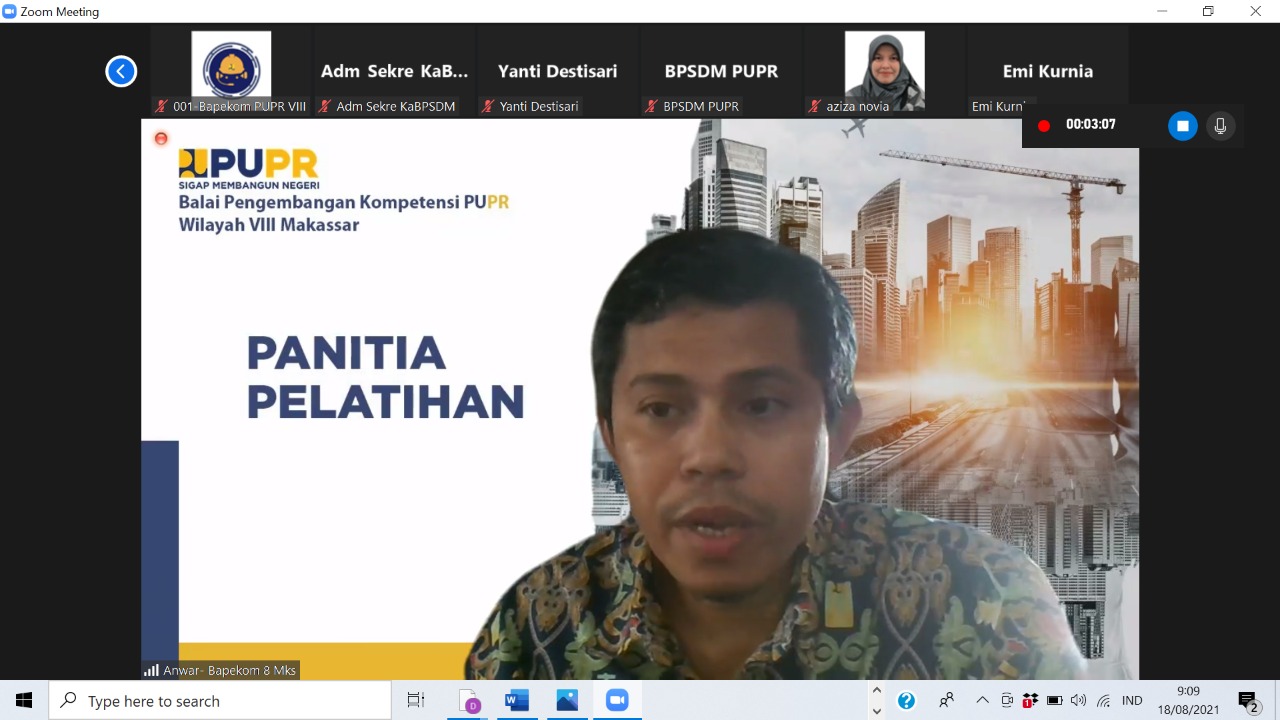Screen dimensions: 1280x720
Task: Click the Meet Now camera tray icon
Action: pos(1007,701)
